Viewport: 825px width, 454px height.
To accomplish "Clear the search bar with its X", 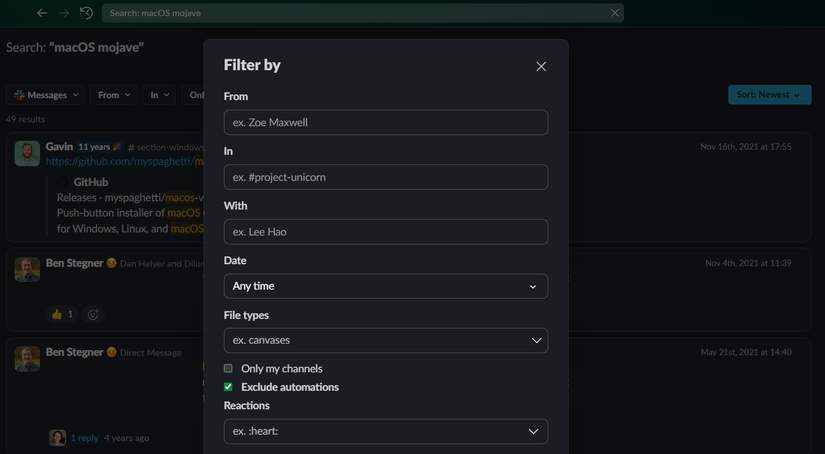I will 615,13.
